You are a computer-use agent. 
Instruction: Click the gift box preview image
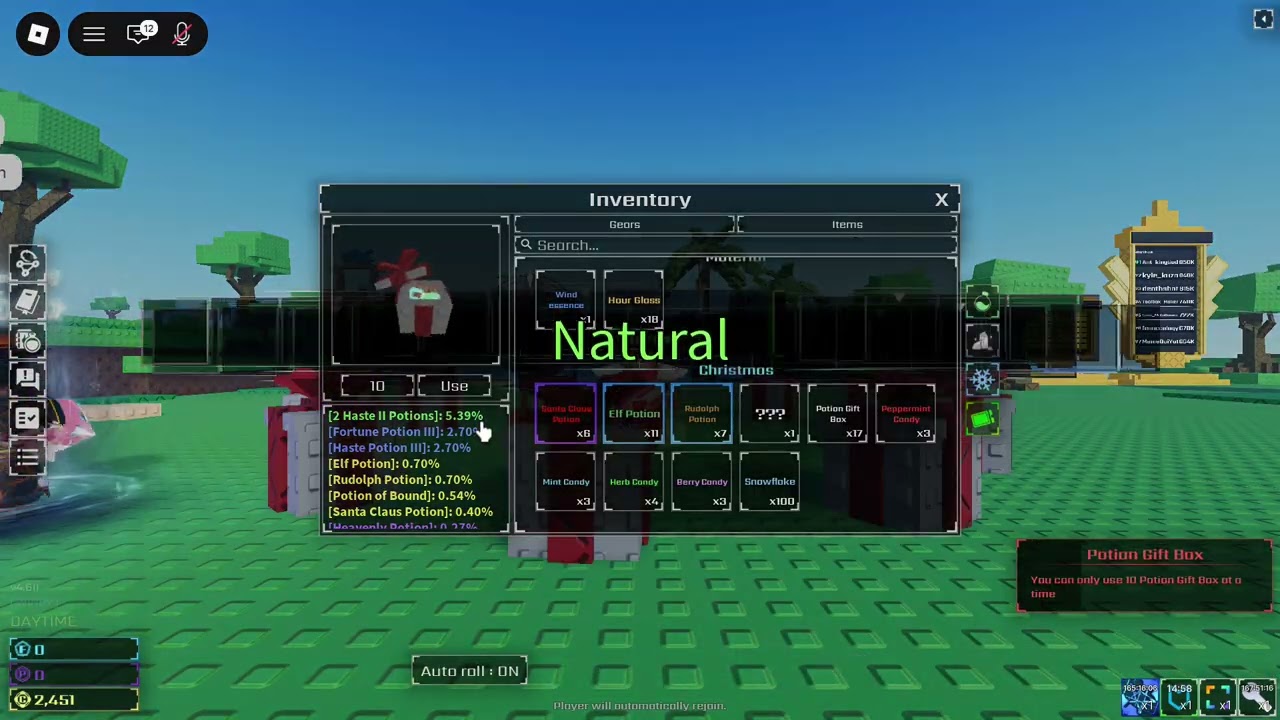pyautogui.click(x=416, y=295)
